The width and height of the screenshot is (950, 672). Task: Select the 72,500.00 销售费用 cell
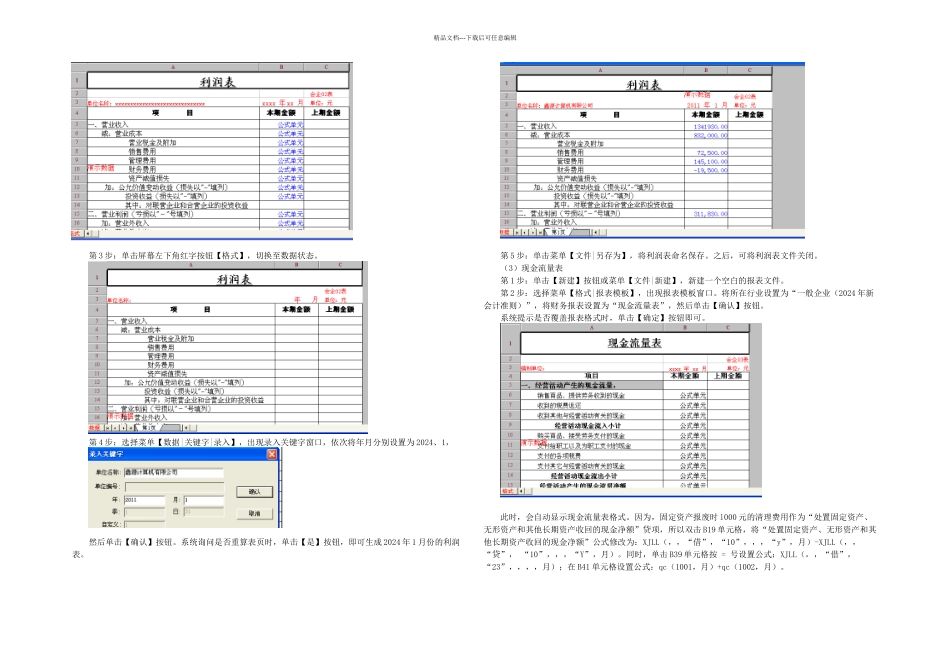click(706, 153)
